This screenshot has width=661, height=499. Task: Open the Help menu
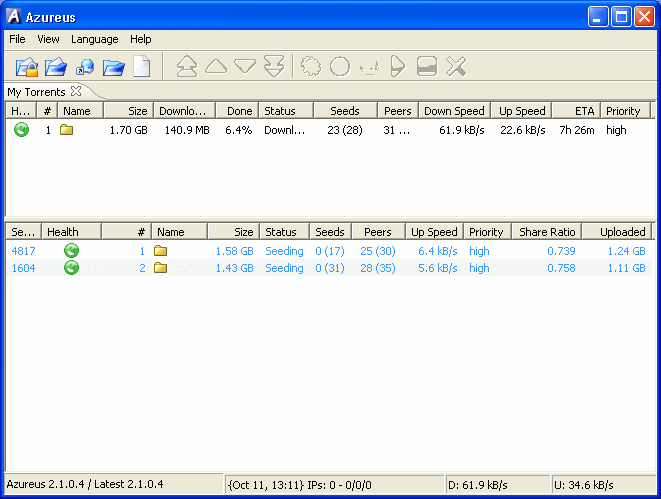140,39
